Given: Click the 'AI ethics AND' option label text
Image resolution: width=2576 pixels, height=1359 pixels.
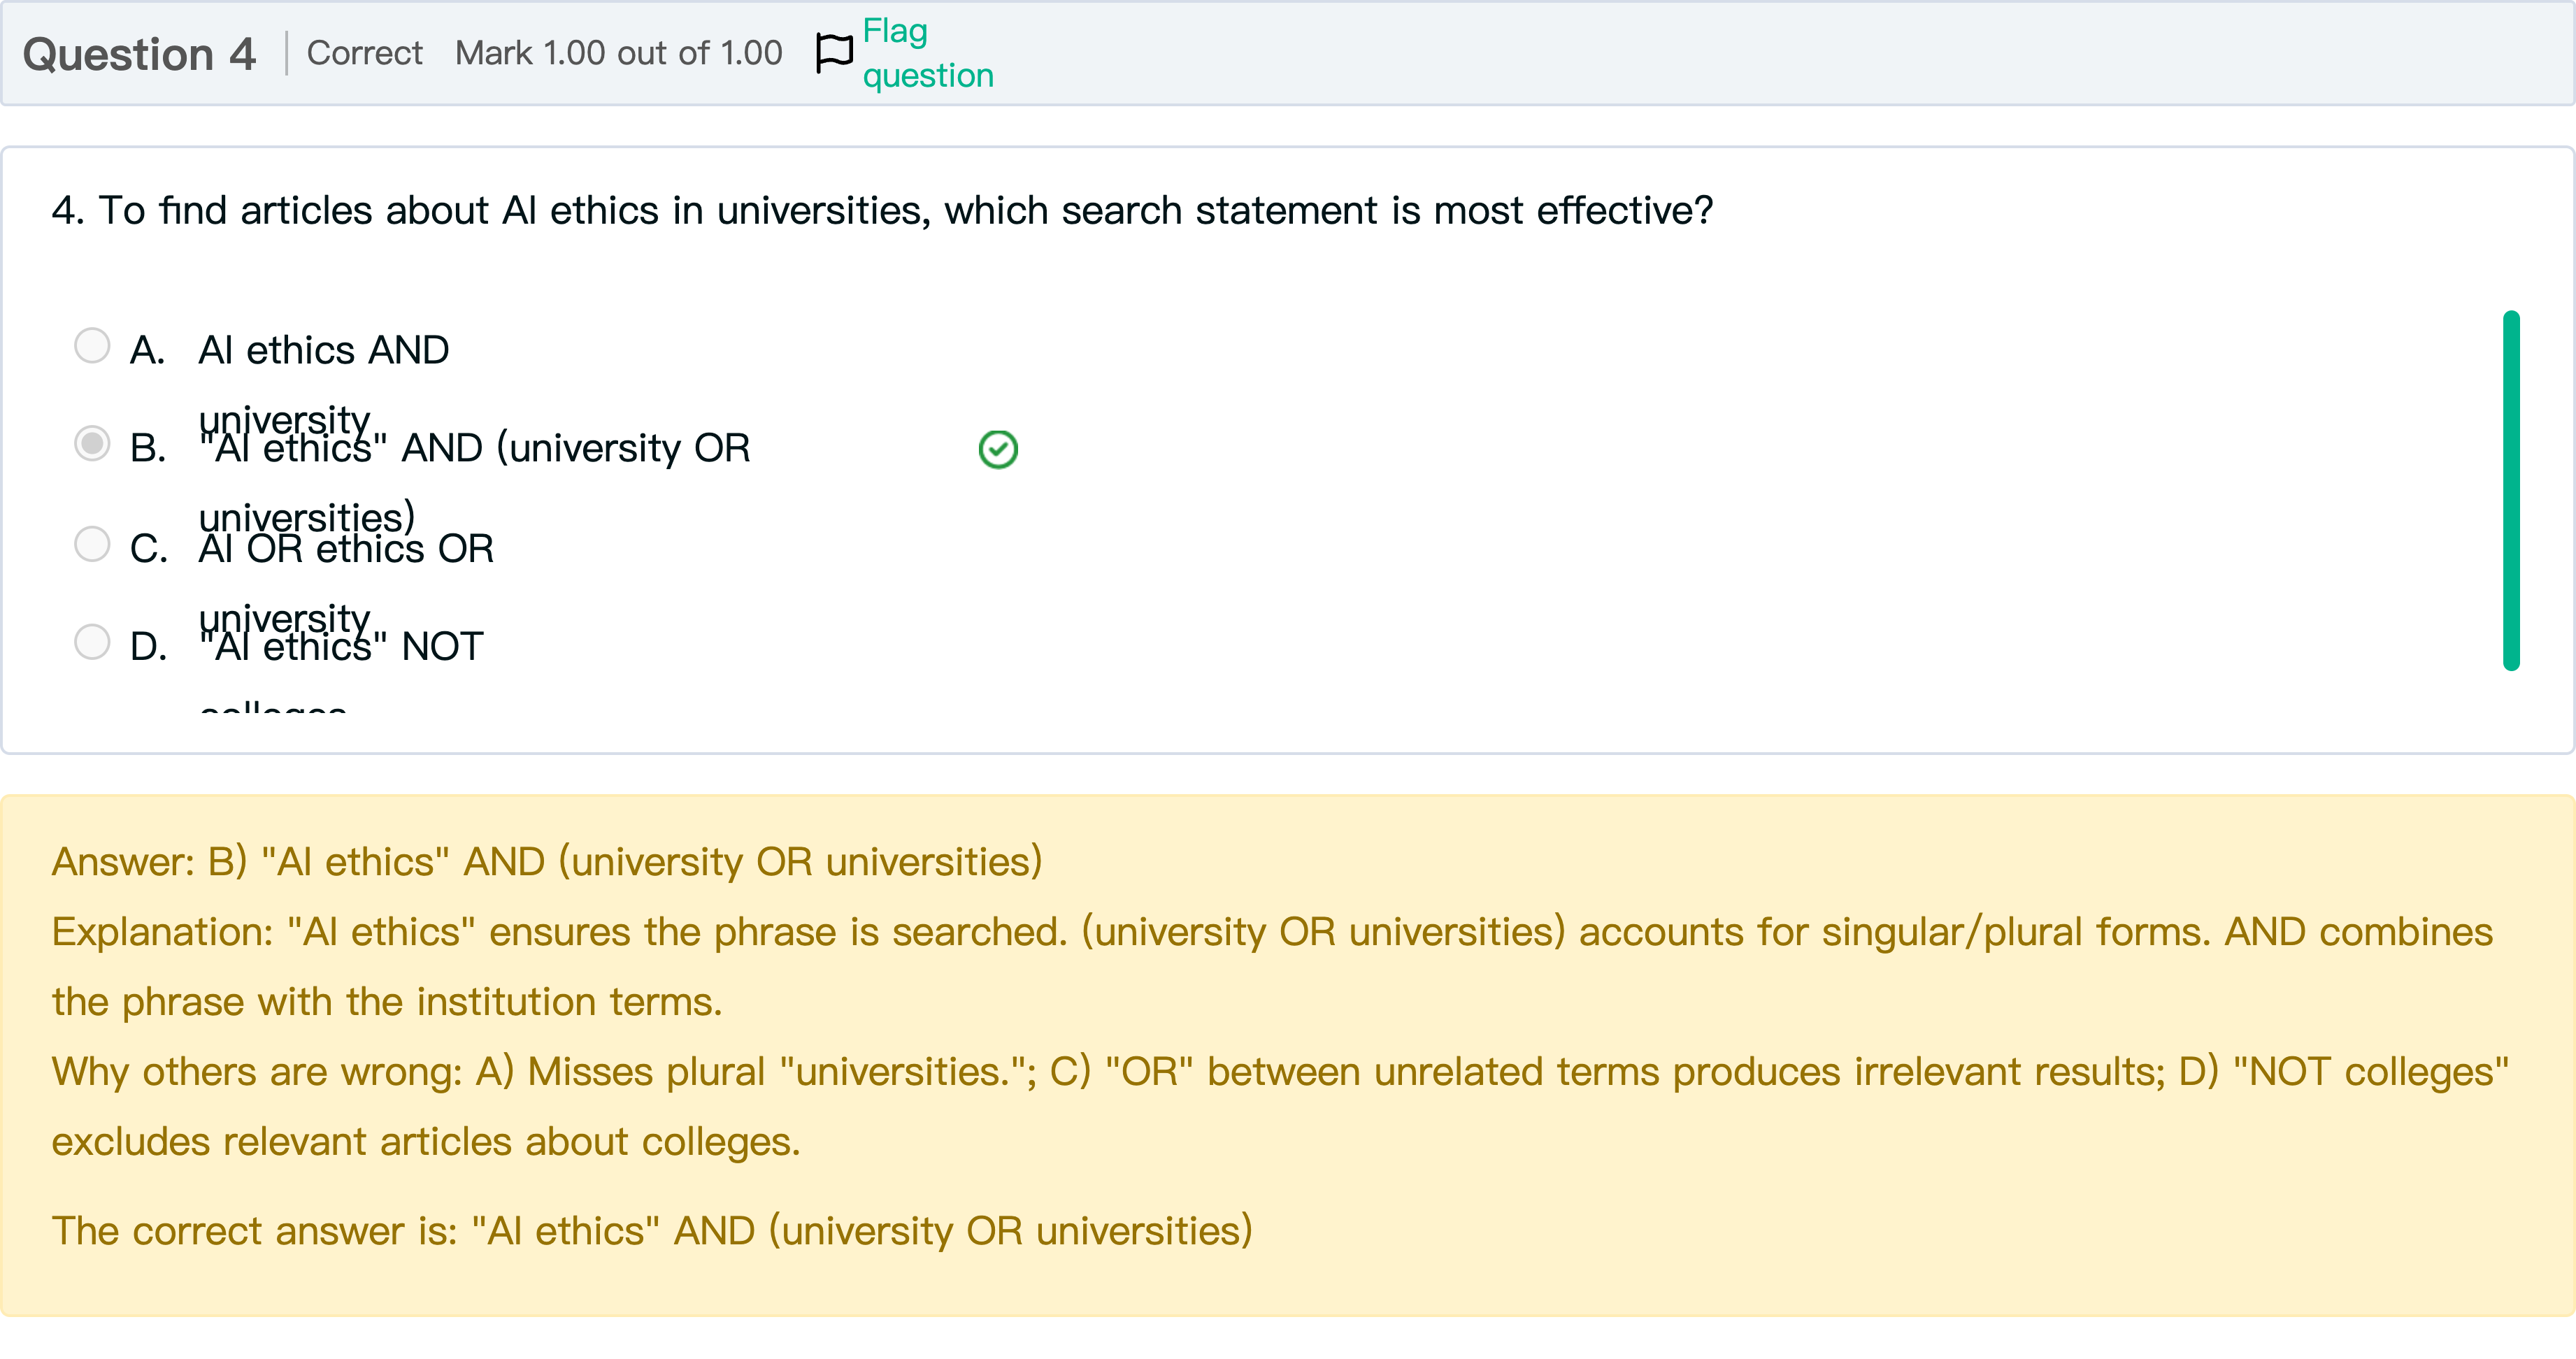Looking at the screenshot, I should (323, 351).
